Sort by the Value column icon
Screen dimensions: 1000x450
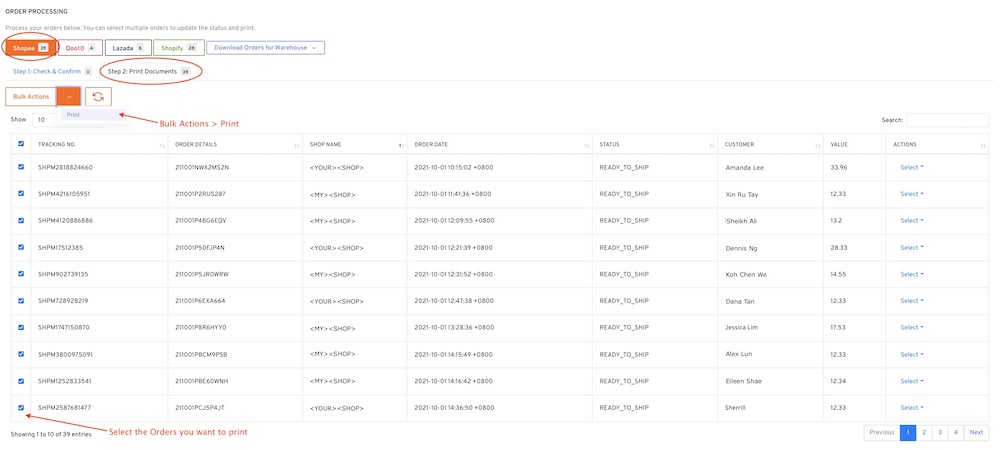click(x=877, y=146)
